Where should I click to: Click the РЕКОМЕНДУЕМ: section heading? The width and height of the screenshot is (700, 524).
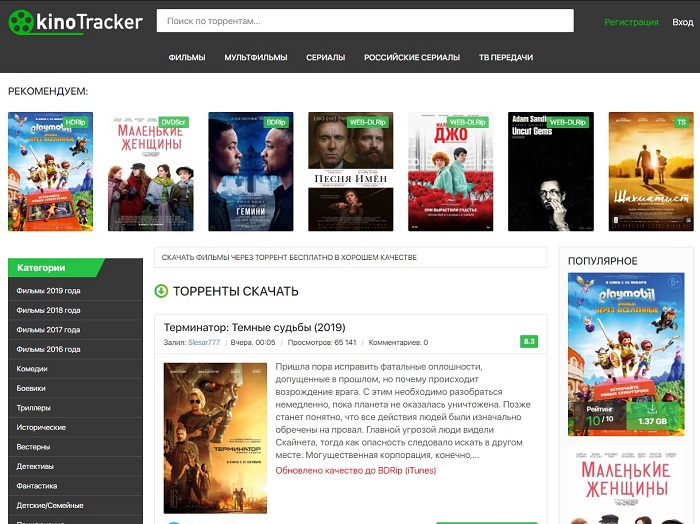click(48, 91)
